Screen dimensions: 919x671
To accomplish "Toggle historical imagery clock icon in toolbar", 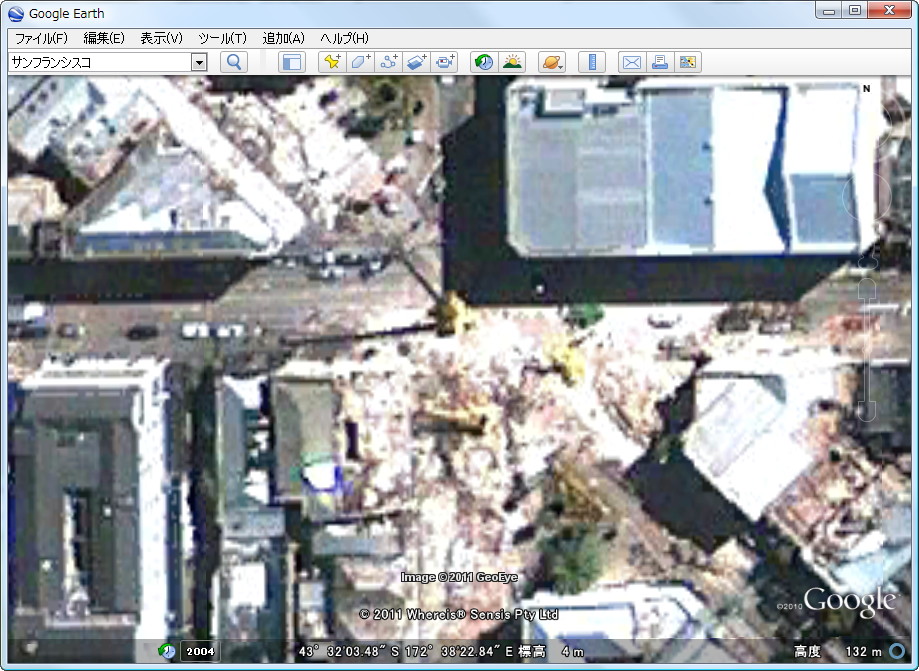I will pos(484,62).
